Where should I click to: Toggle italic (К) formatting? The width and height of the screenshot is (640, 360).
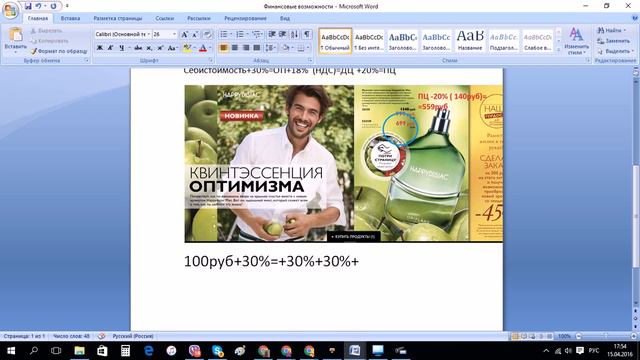pyautogui.click(x=110, y=48)
